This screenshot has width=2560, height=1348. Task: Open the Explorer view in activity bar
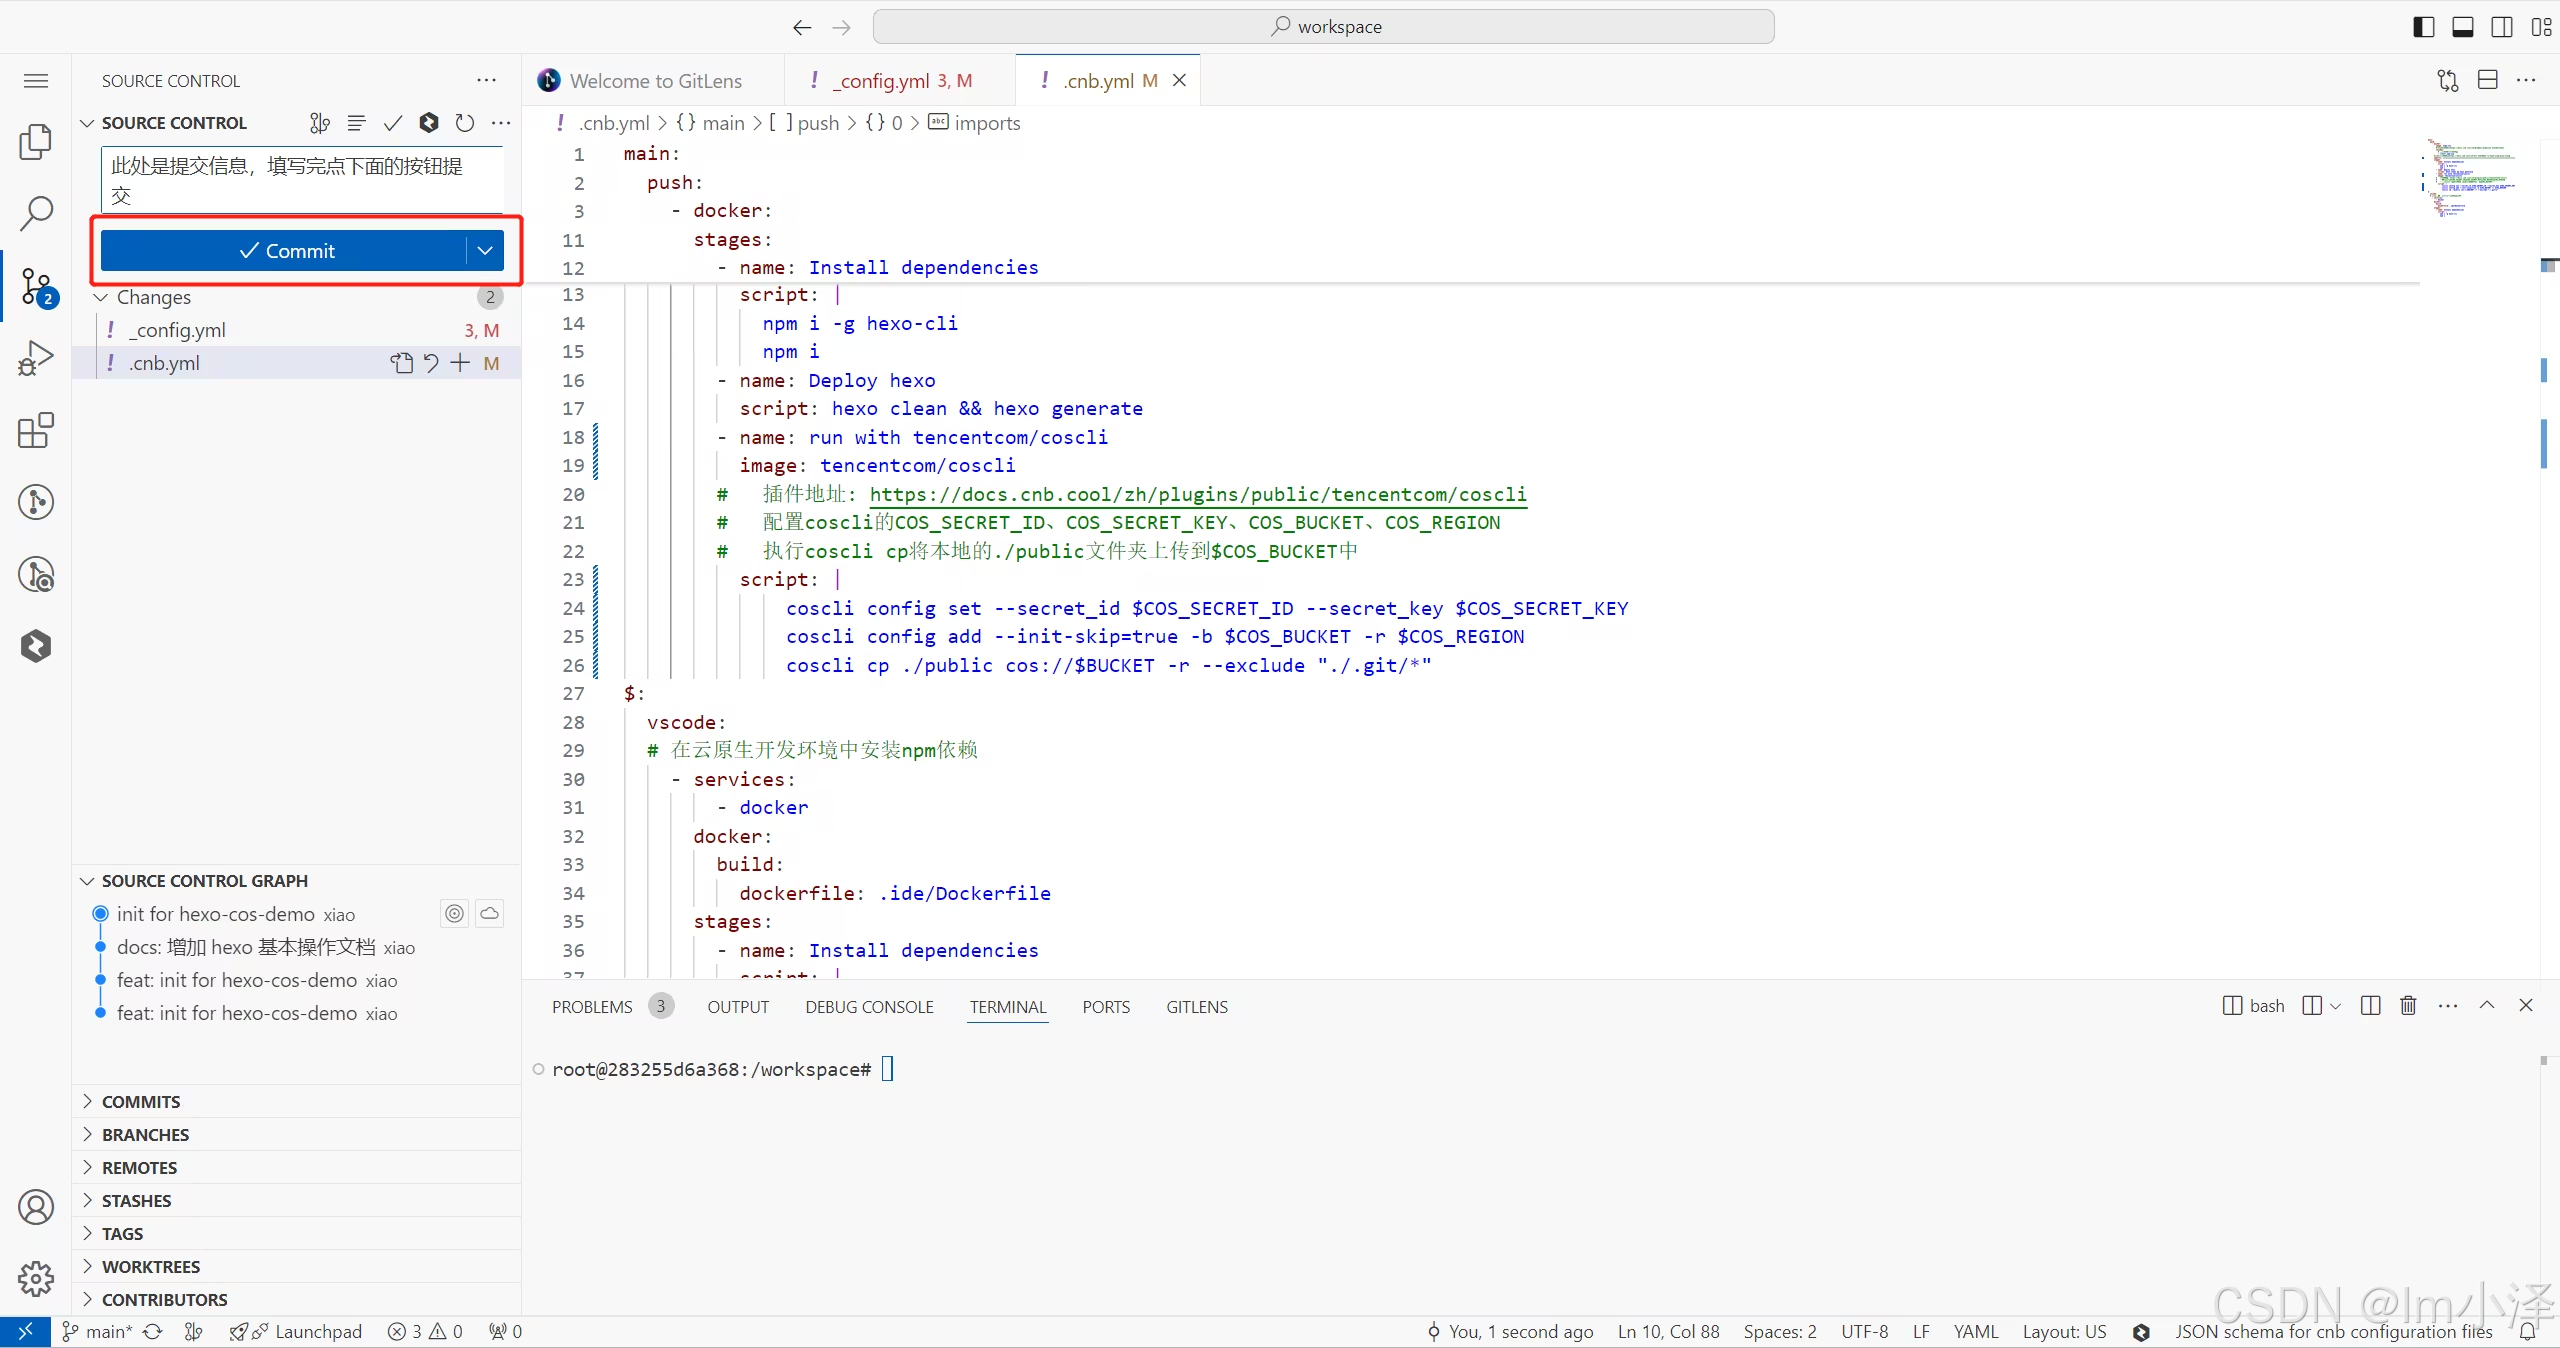[36, 142]
